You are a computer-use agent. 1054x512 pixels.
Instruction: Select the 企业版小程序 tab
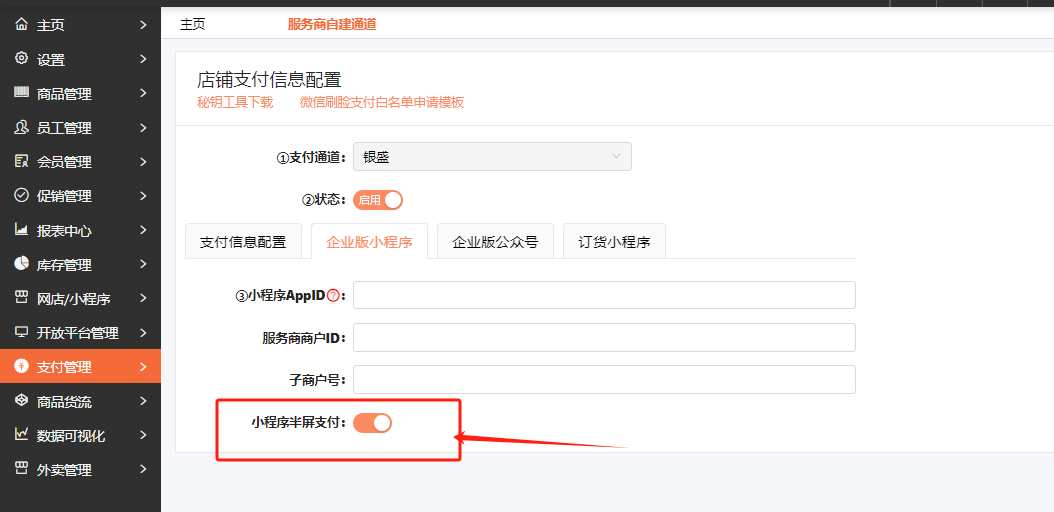pyautogui.click(x=369, y=241)
